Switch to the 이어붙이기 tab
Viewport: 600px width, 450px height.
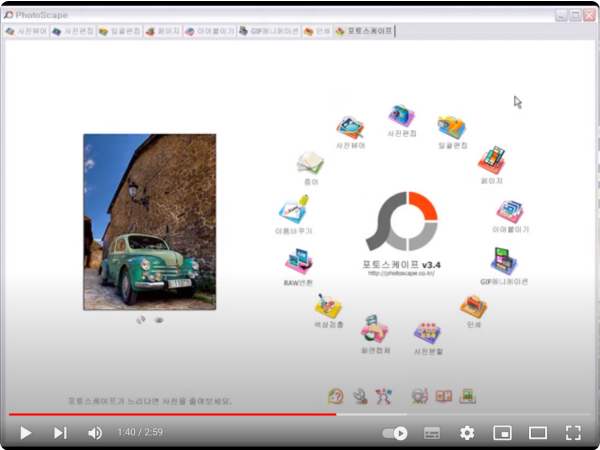point(209,31)
